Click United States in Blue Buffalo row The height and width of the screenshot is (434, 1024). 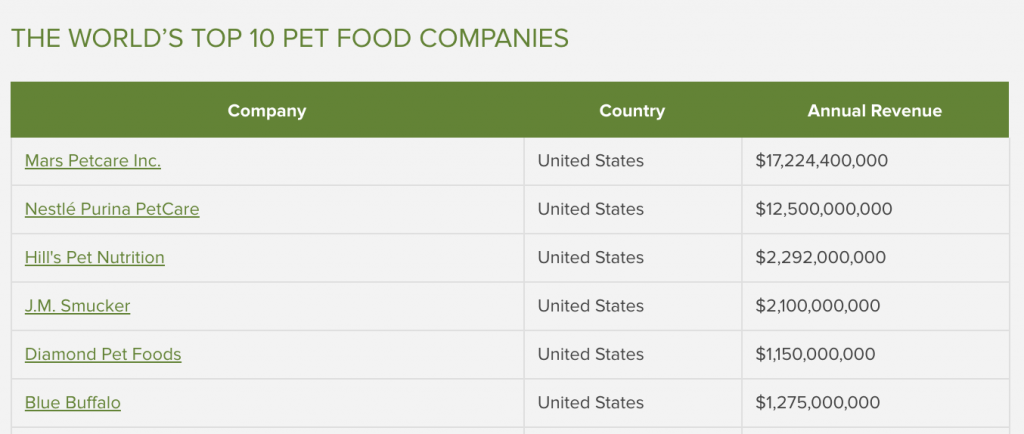(x=590, y=402)
